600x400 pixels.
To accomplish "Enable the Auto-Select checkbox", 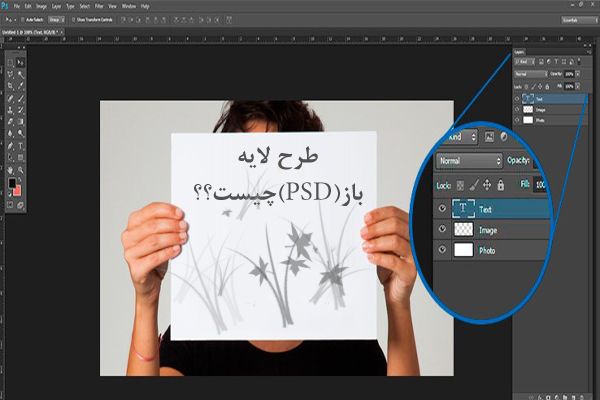I will tap(23, 20).
